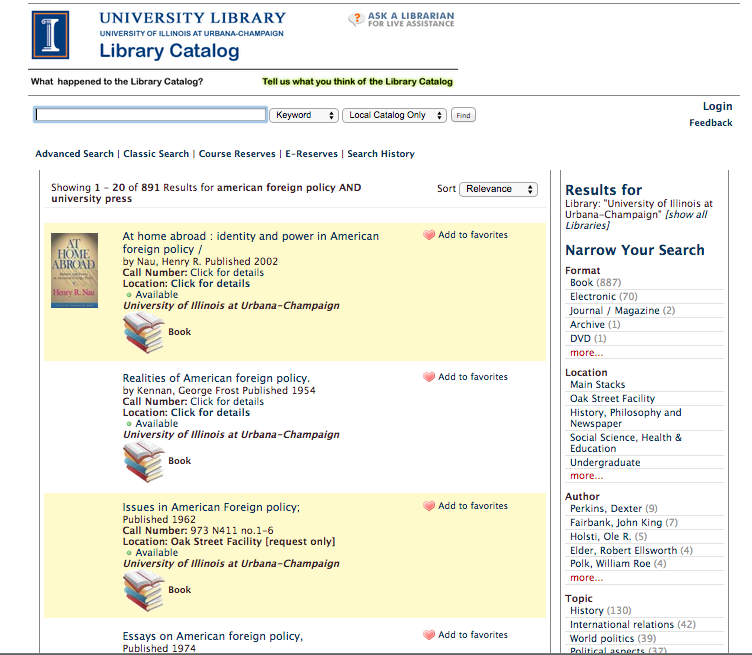Click heart icon for Issues in American Foreign policy
This screenshot has width=752, height=655.
tap(429, 507)
